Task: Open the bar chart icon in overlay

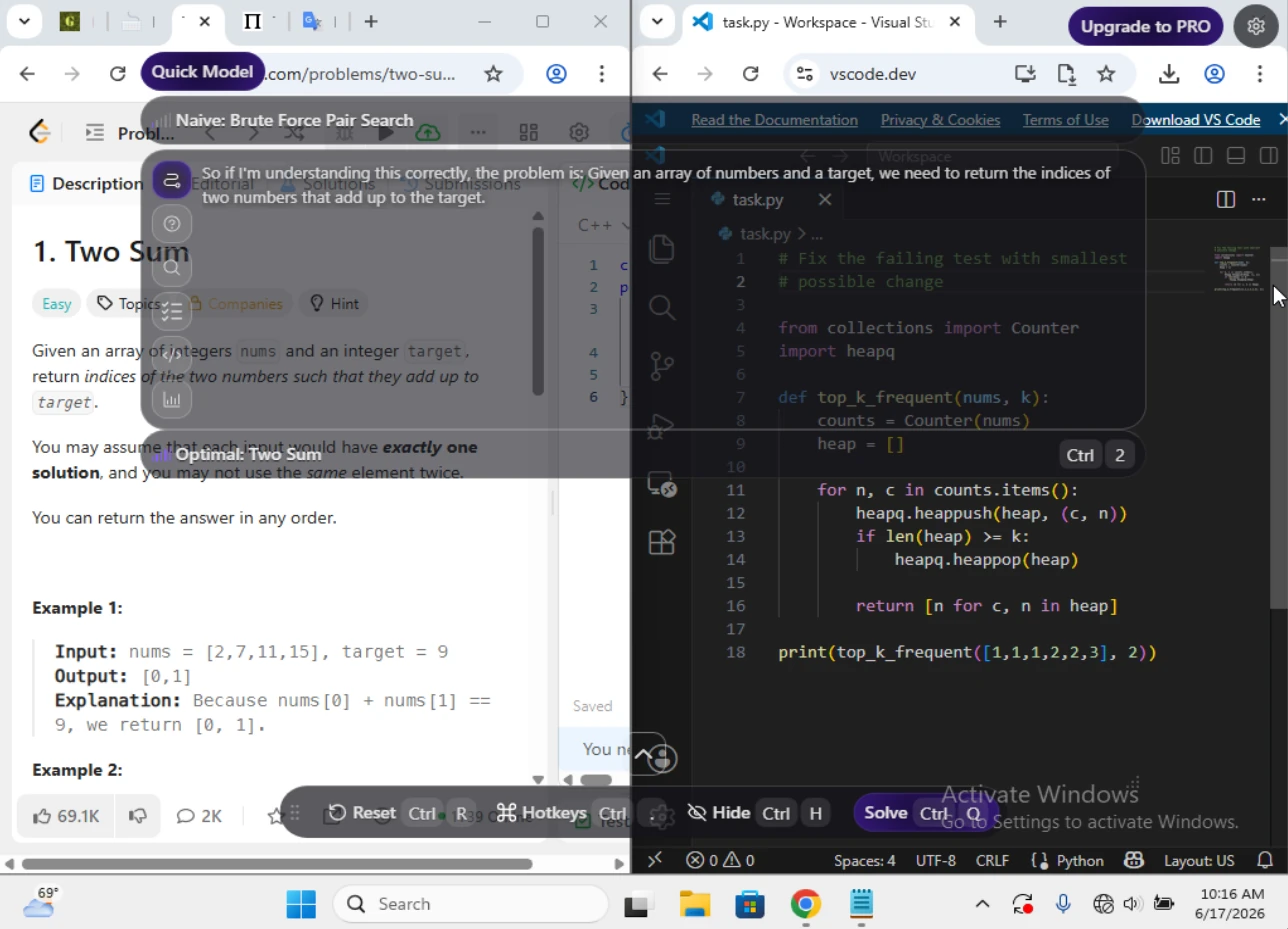Action: point(172,400)
